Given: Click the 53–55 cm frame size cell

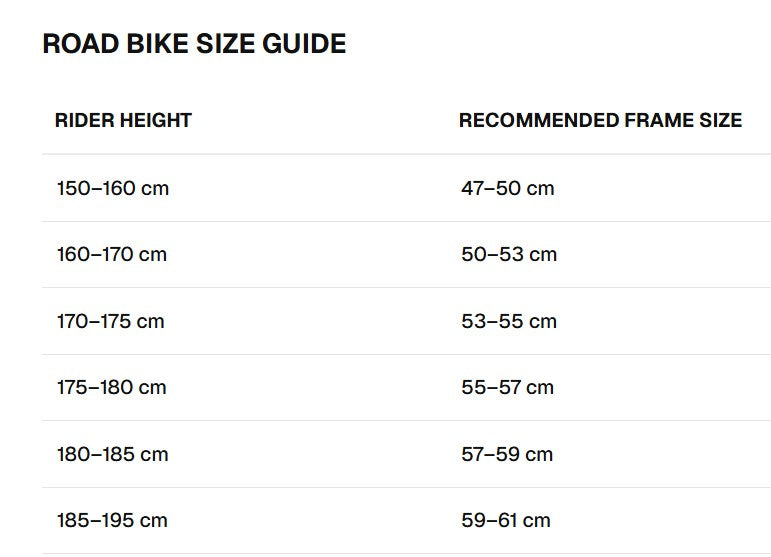Looking at the screenshot, I should pos(509,321).
